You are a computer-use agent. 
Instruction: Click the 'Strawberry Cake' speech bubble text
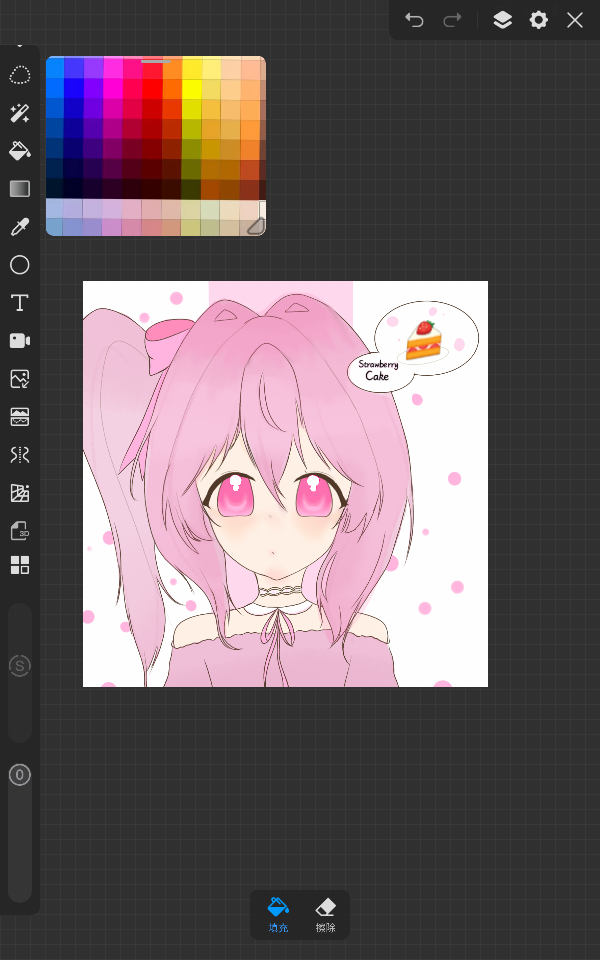(x=378, y=370)
